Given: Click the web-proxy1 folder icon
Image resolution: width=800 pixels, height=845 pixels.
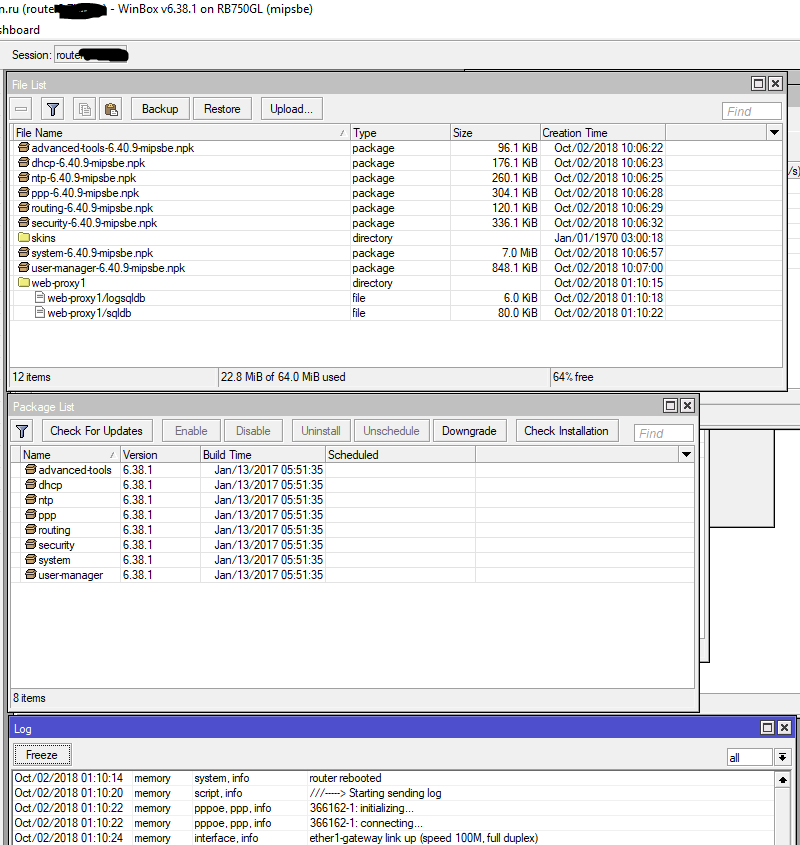Looking at the screenshot, I should pyautogui.click(x=24, y=282).
